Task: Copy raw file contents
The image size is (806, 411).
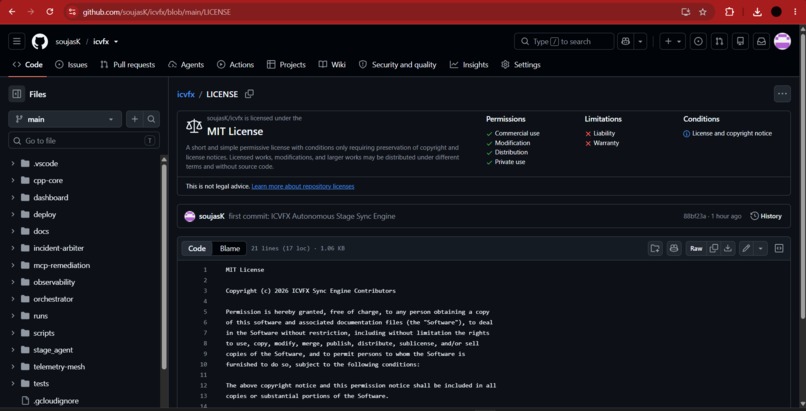Action: (713, 249)
